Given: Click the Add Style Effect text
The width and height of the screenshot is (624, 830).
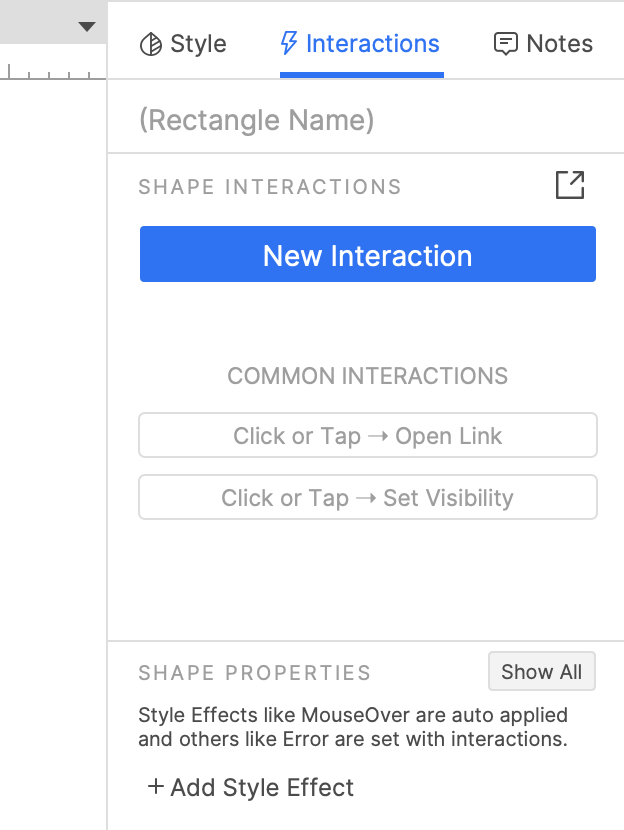Looking at the screenshot, I should coord(262,788).
